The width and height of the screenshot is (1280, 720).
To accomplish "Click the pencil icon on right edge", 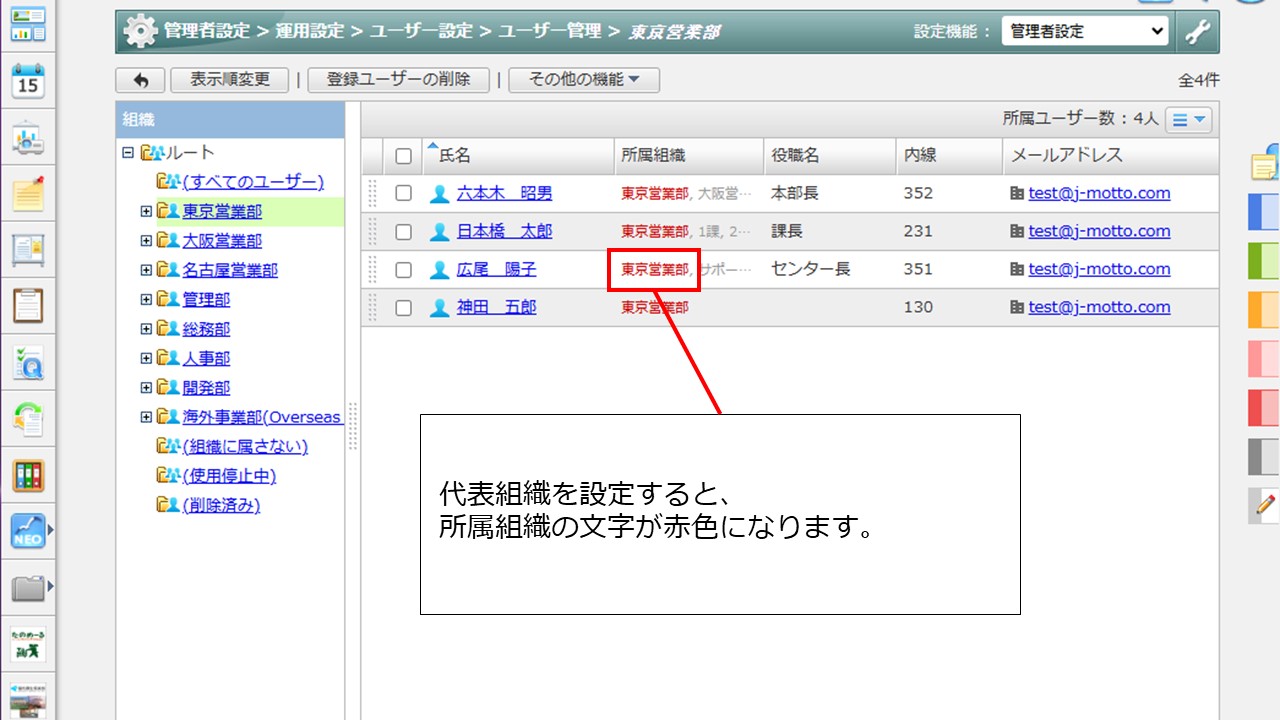I will 1265,506.
